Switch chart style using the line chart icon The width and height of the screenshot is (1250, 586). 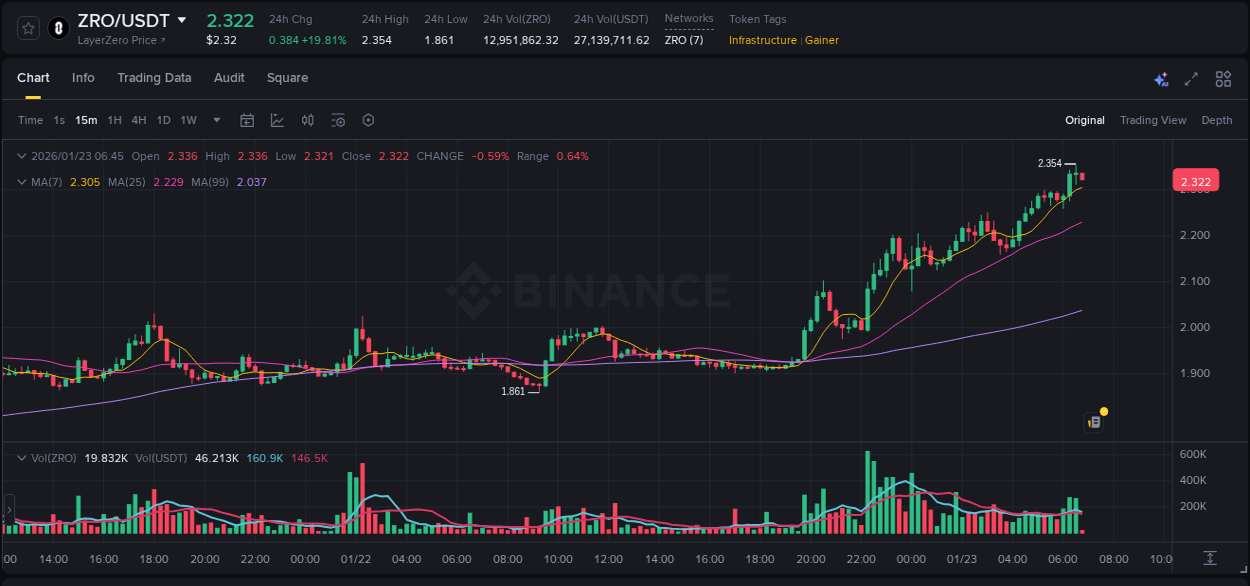coord(275,120)
